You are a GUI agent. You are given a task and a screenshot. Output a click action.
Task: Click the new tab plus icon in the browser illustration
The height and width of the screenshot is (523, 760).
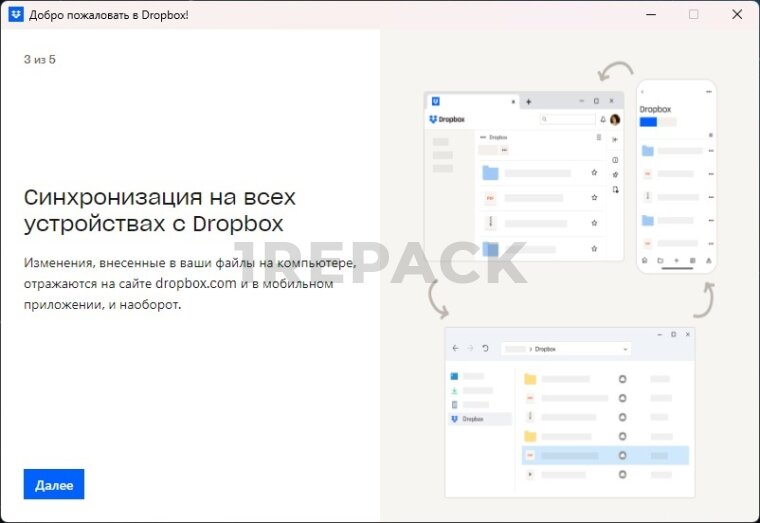tap(529, 101)
